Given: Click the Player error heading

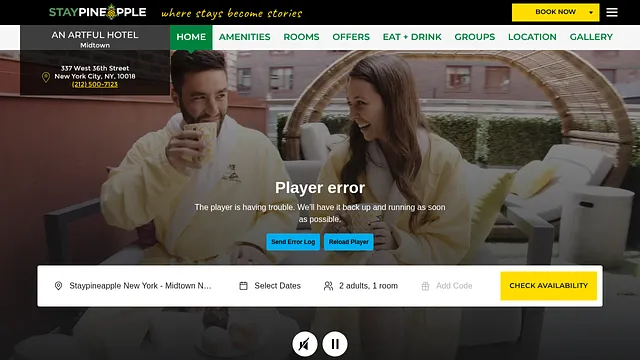Looking at the screenshot, I should point(320,188).
